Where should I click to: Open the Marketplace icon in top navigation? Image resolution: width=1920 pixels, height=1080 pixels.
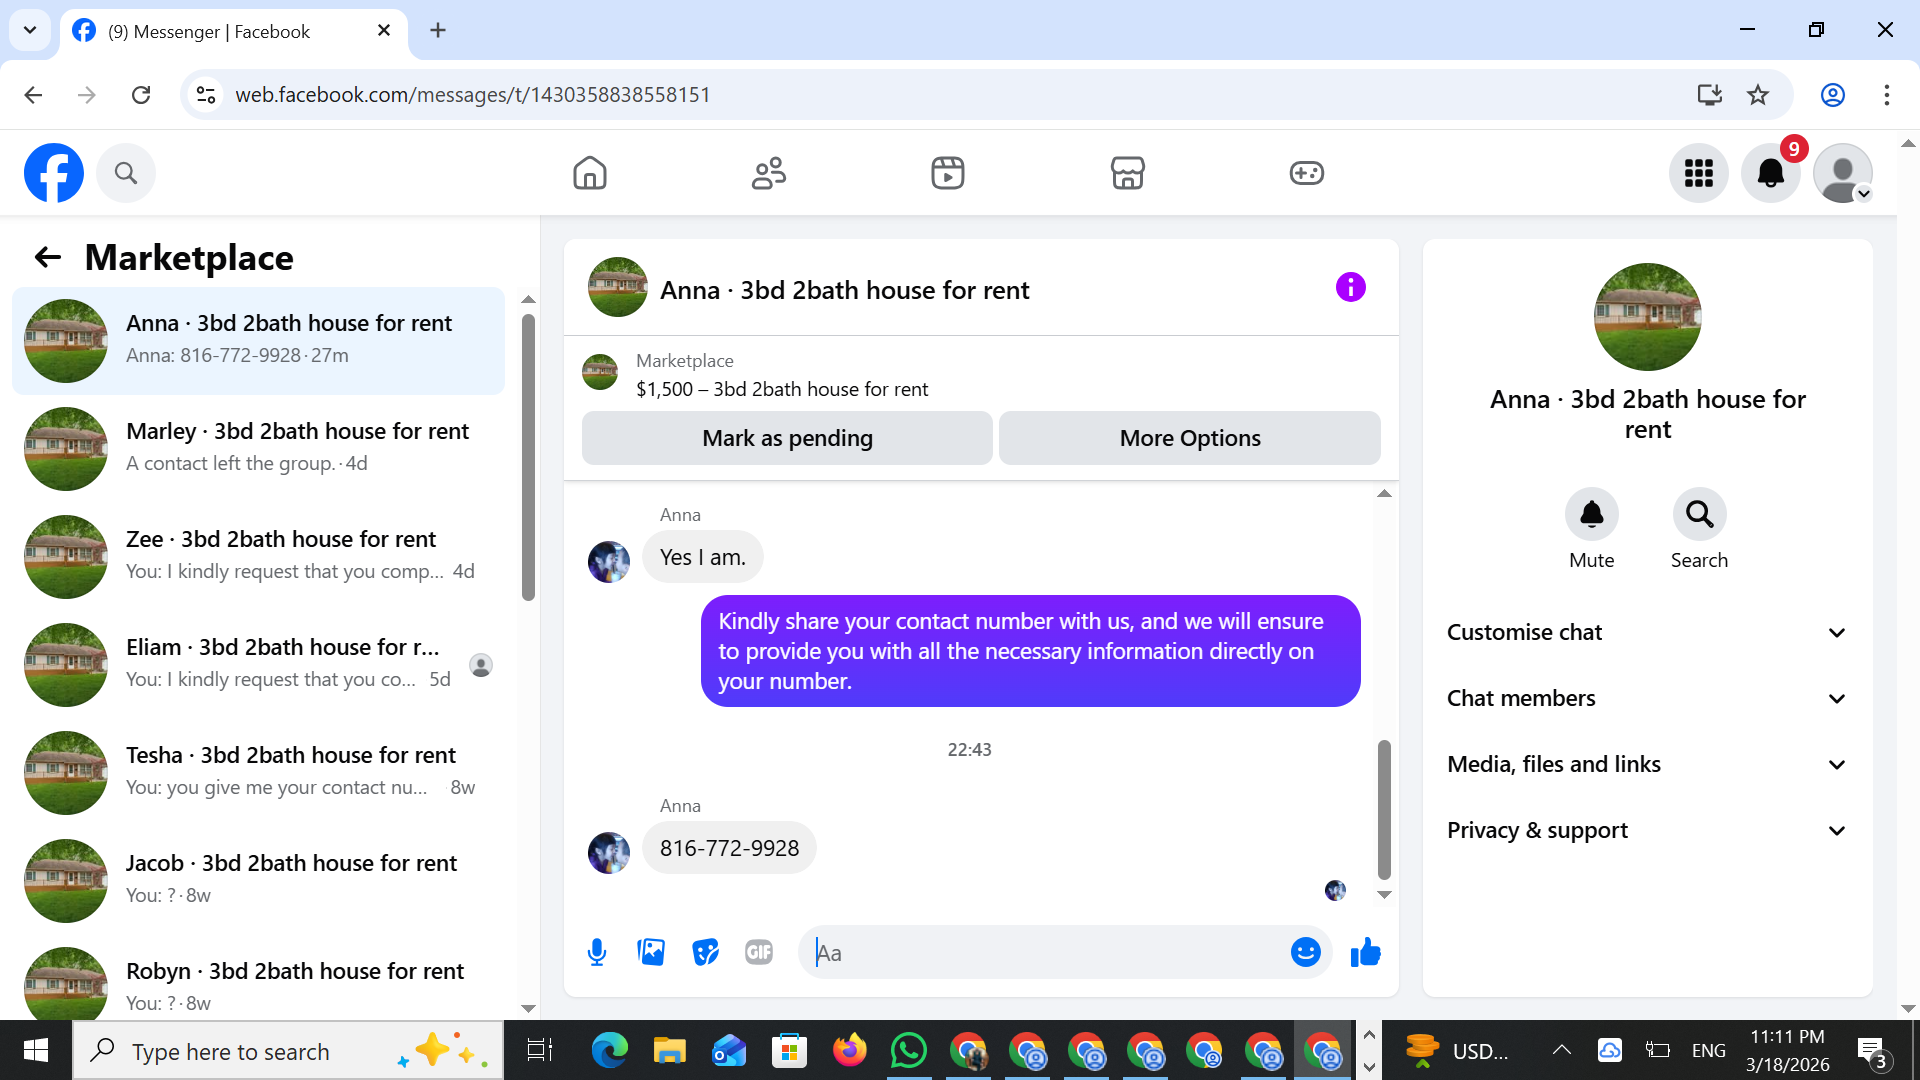point(1127,173)
